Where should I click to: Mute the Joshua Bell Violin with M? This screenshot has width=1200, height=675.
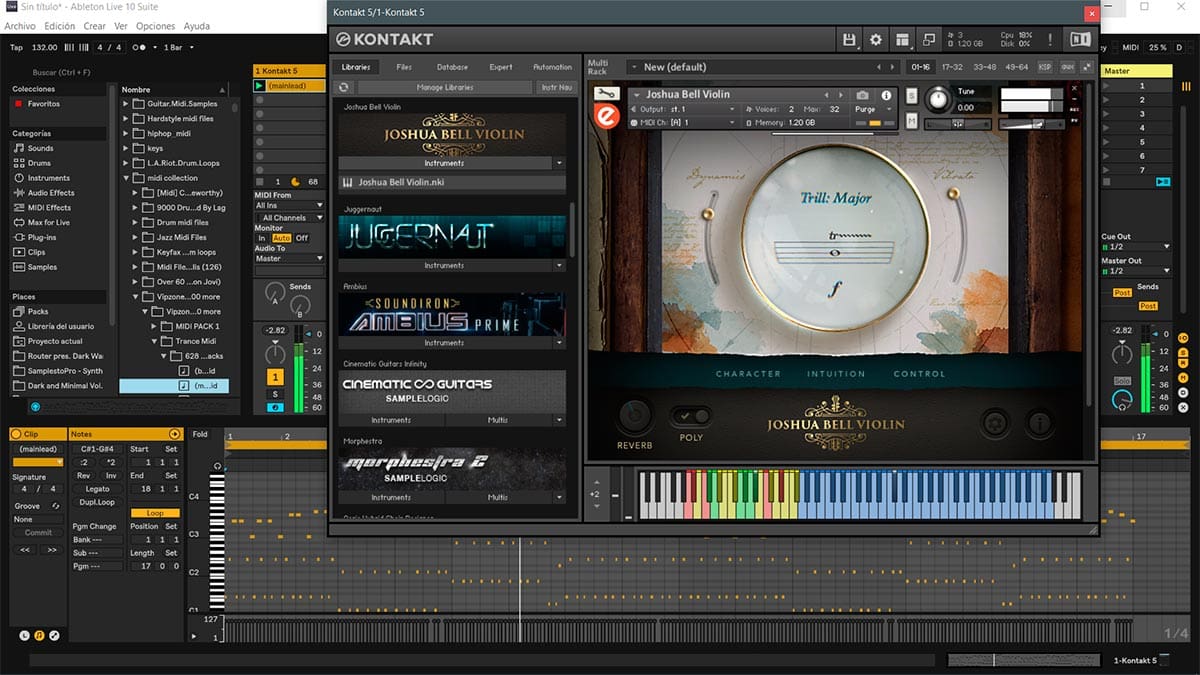(x=912, y=121)
